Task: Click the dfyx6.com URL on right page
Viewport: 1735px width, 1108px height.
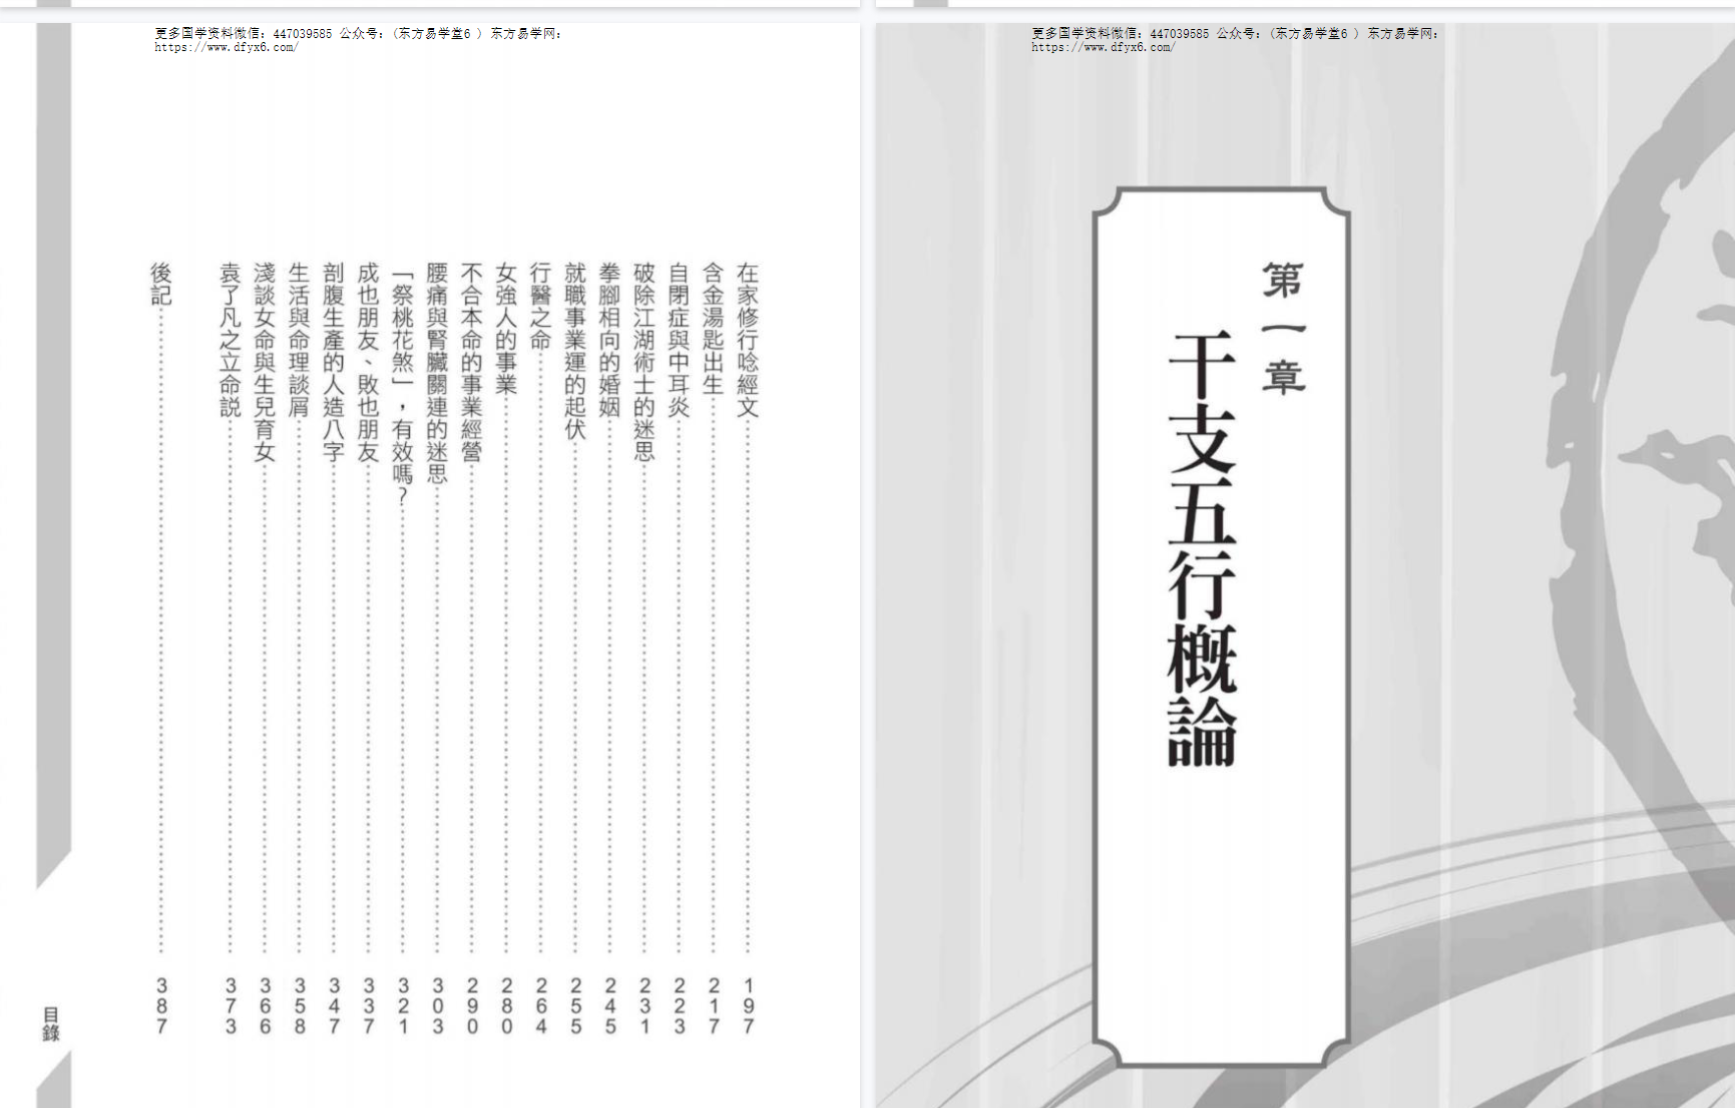Action: (1102, 47)
